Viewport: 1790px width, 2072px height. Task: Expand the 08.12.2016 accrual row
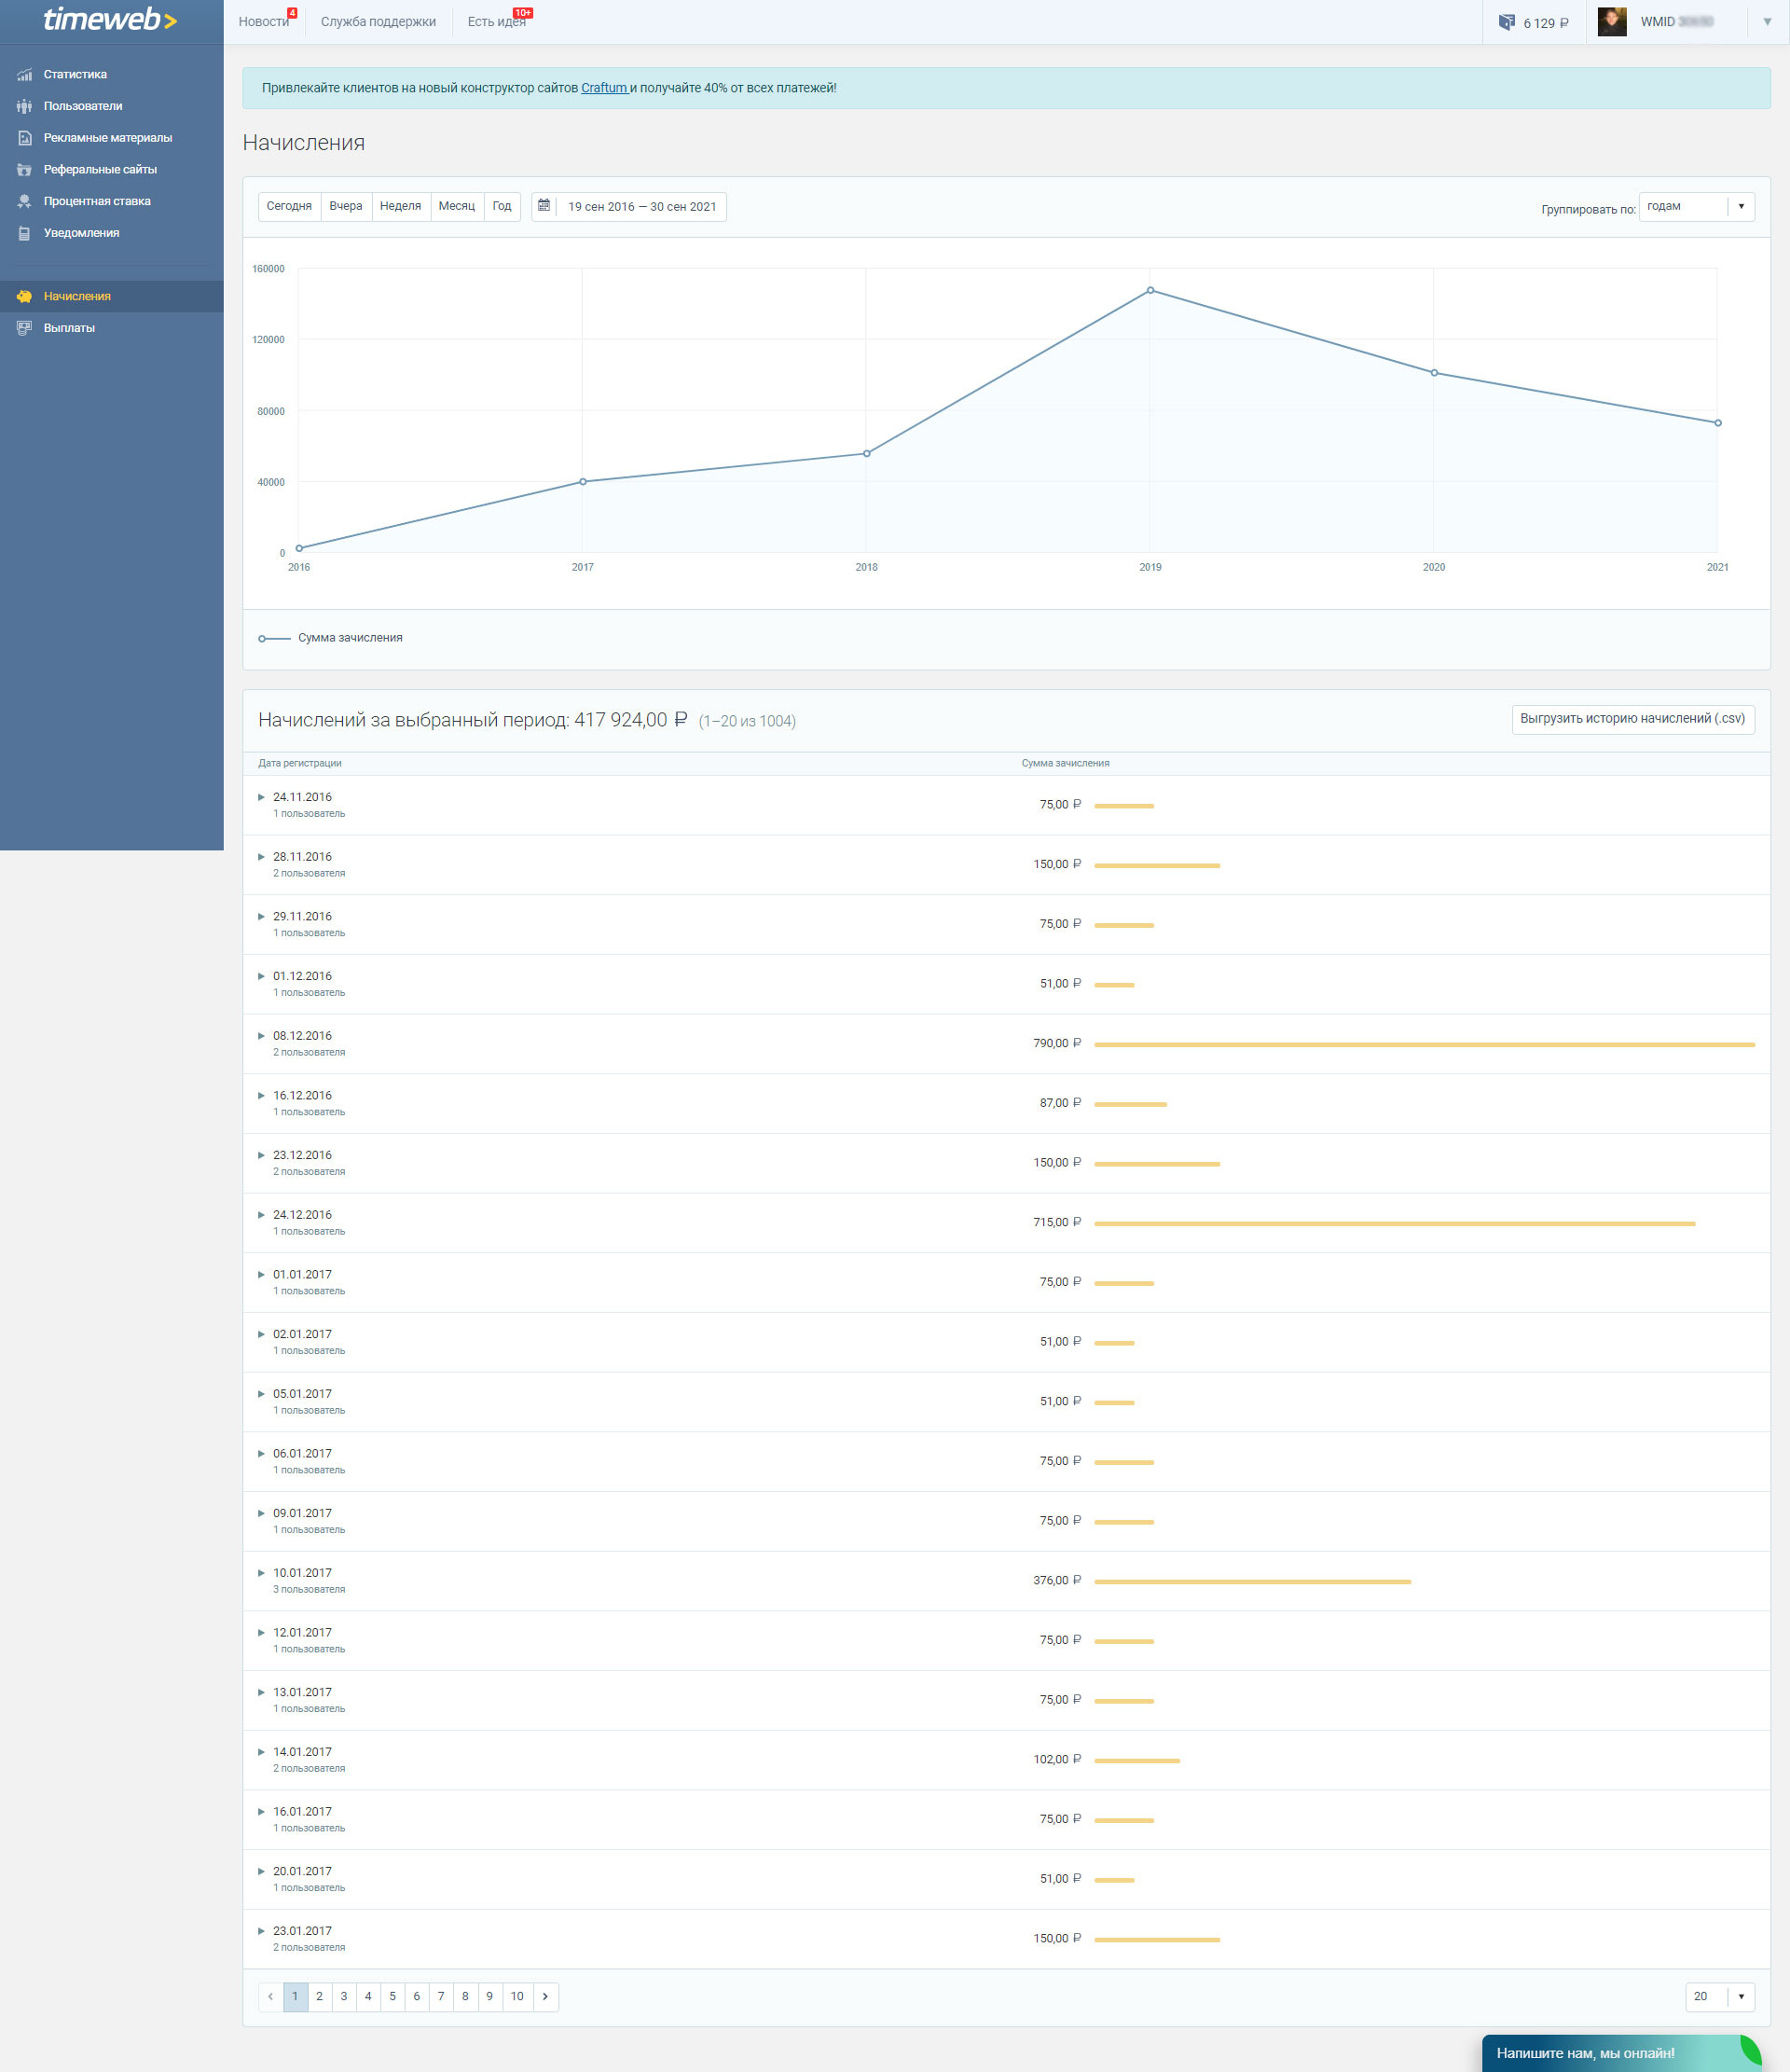click(262, 1036)
